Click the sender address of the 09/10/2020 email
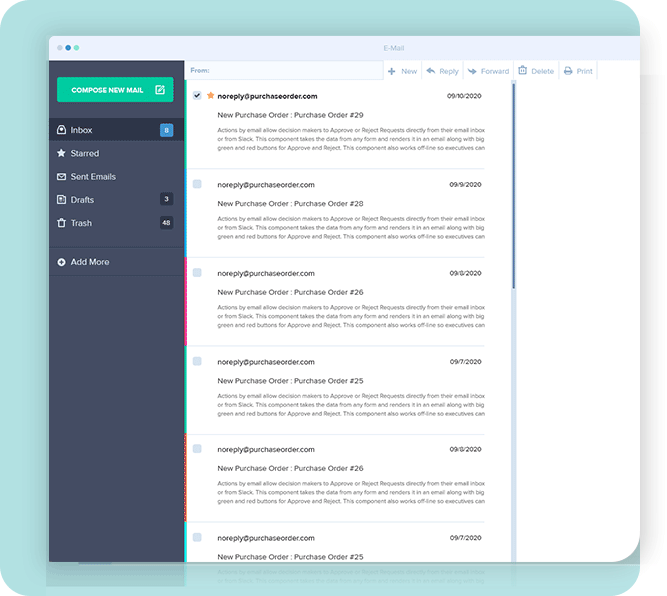This screenshot has width=667, height=596. click(267, 96)
